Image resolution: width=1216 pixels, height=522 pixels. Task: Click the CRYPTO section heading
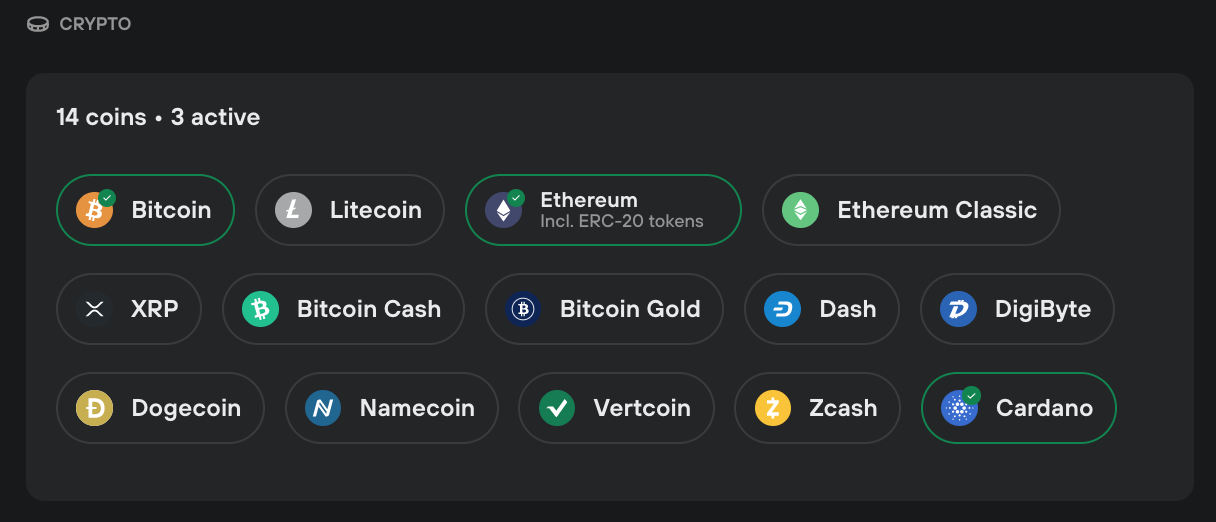[95, 24]
